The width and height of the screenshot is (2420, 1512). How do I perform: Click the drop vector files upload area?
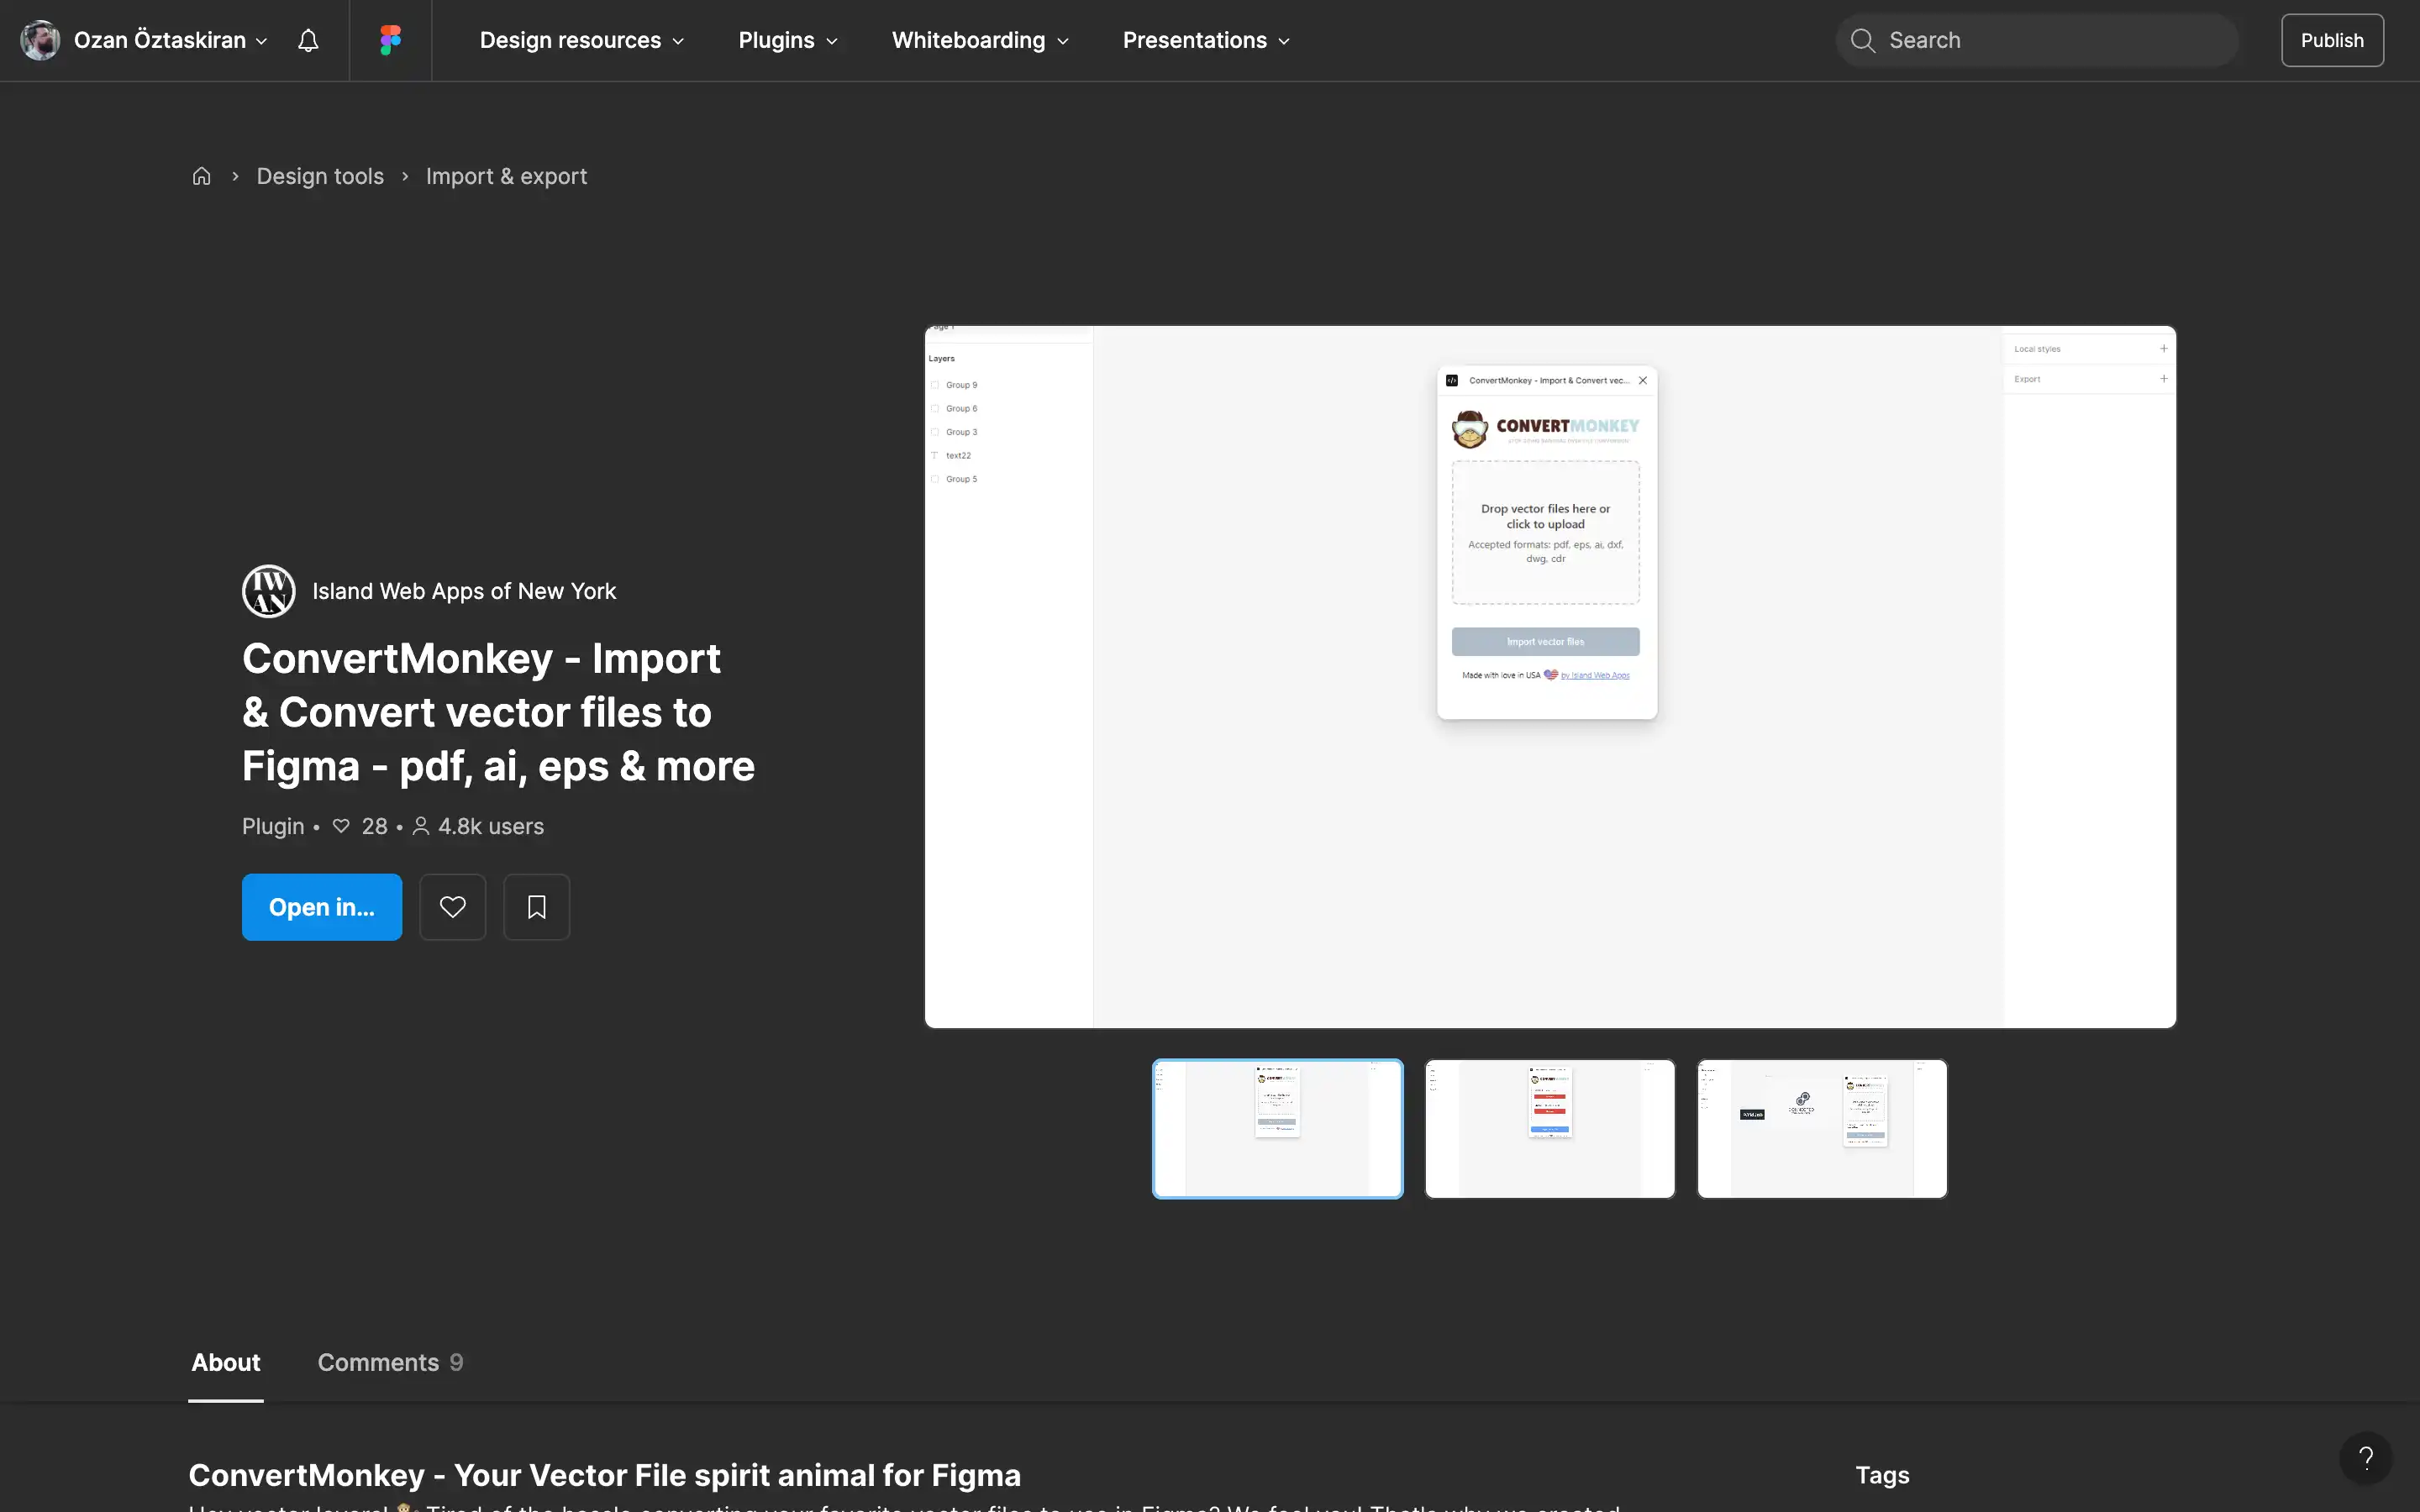(1545, 532)
